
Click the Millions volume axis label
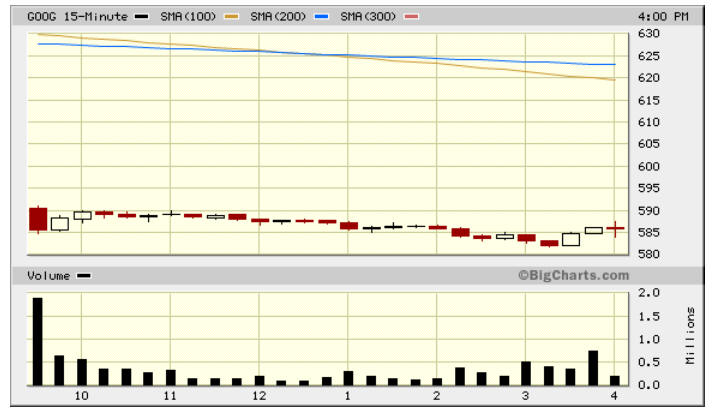pyautogui.click(x=690, y=336)
